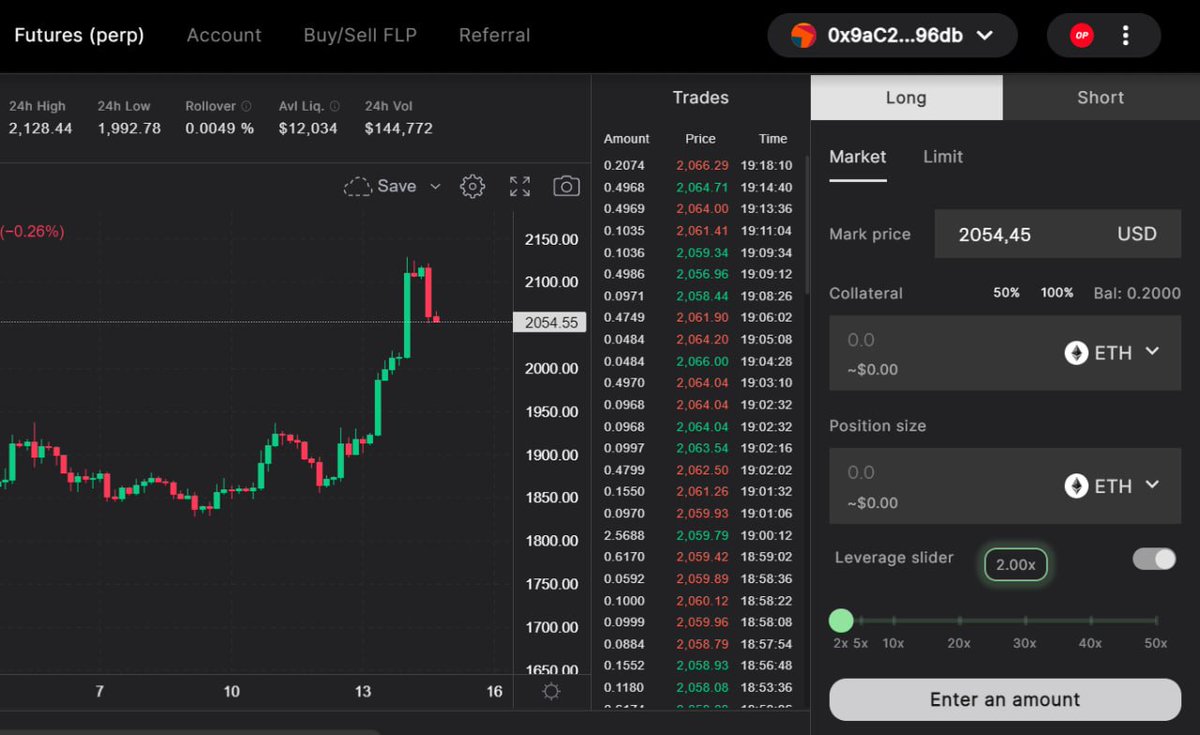This screenshot has height=735, width=1200.
Task: Select Market order type tab
Action: click(858, 157)
